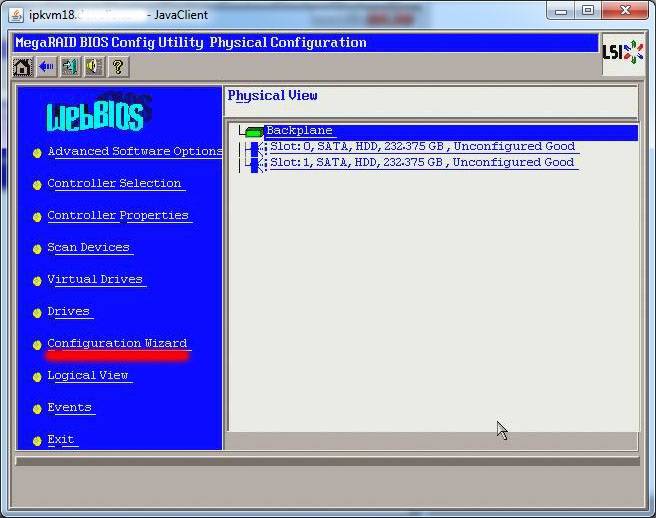Open Controller Properties

[118, 215]
